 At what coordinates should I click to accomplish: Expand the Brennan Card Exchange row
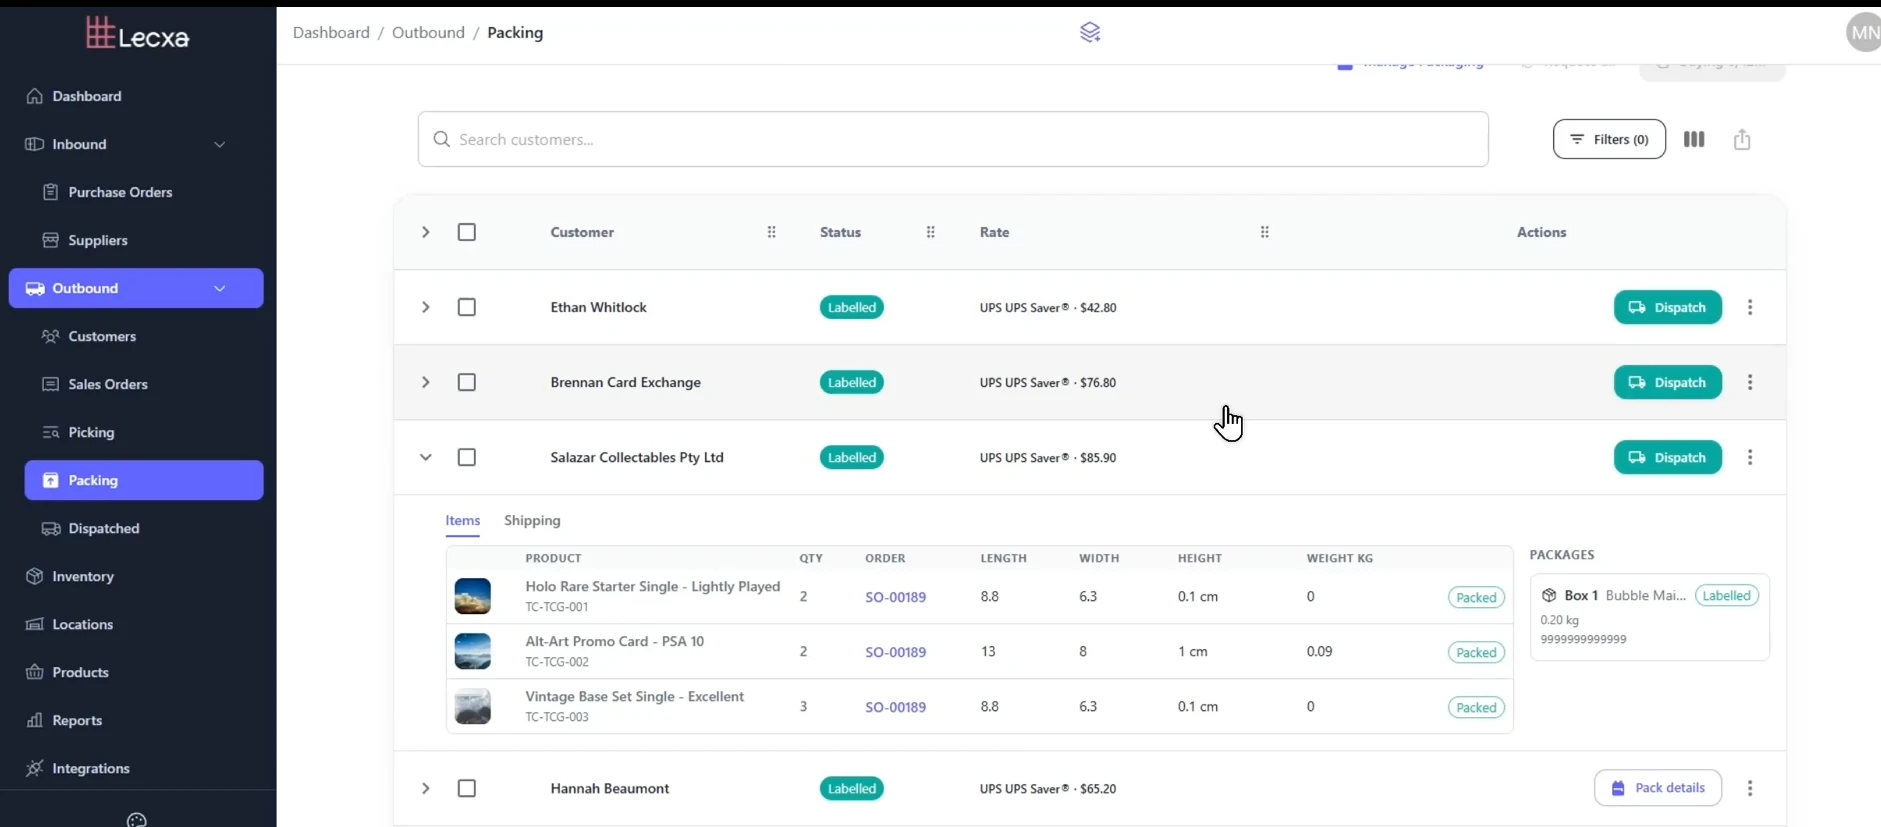[425, 382]
